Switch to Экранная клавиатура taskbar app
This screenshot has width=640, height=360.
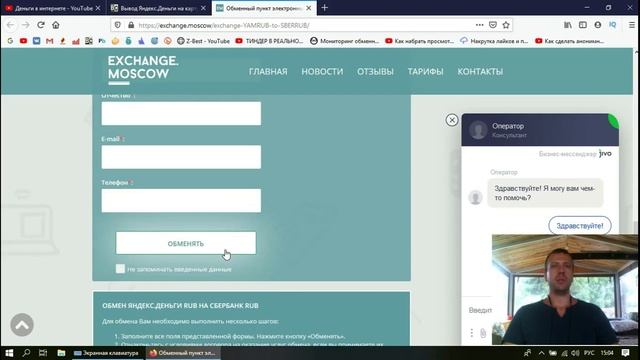107,353
